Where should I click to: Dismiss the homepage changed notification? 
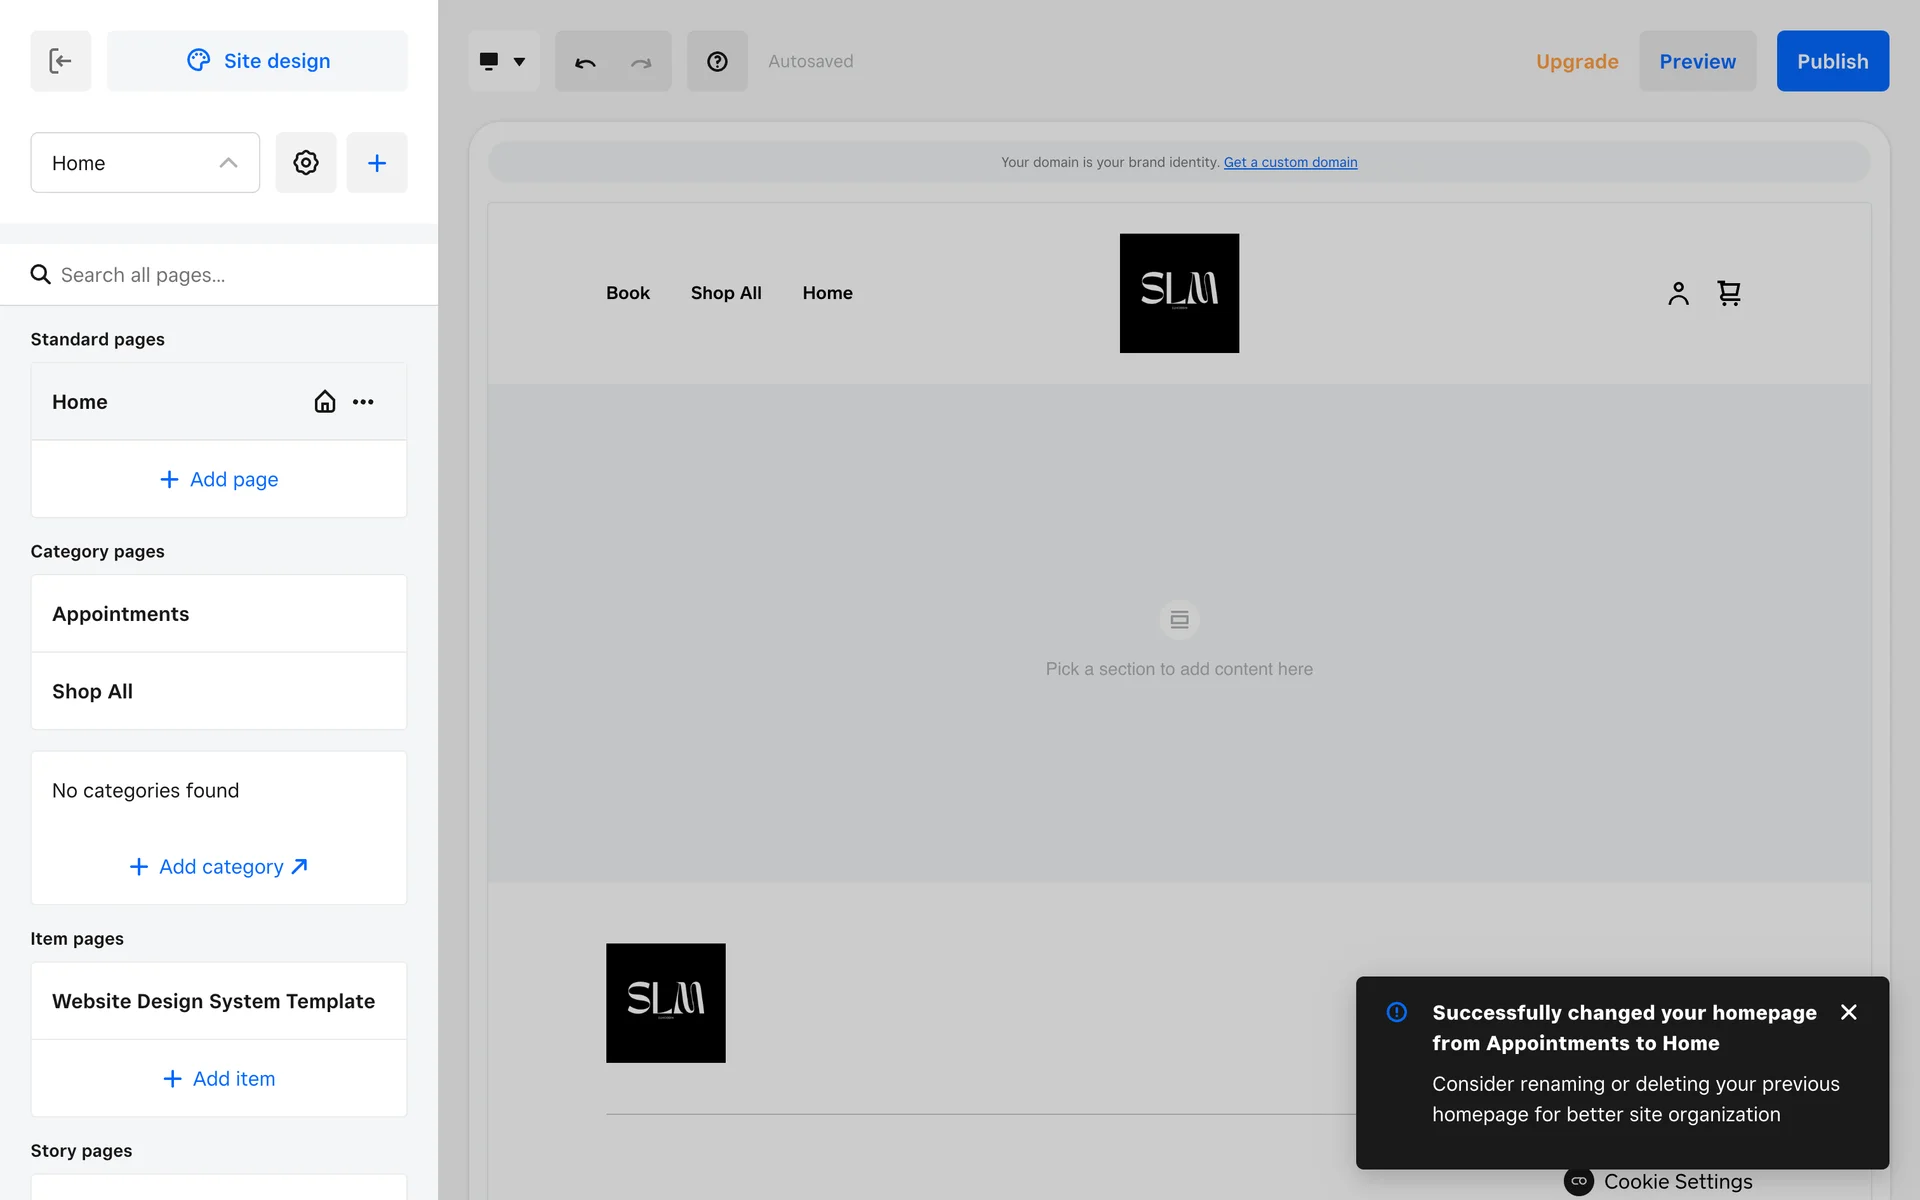[x=1848, y=1012]
